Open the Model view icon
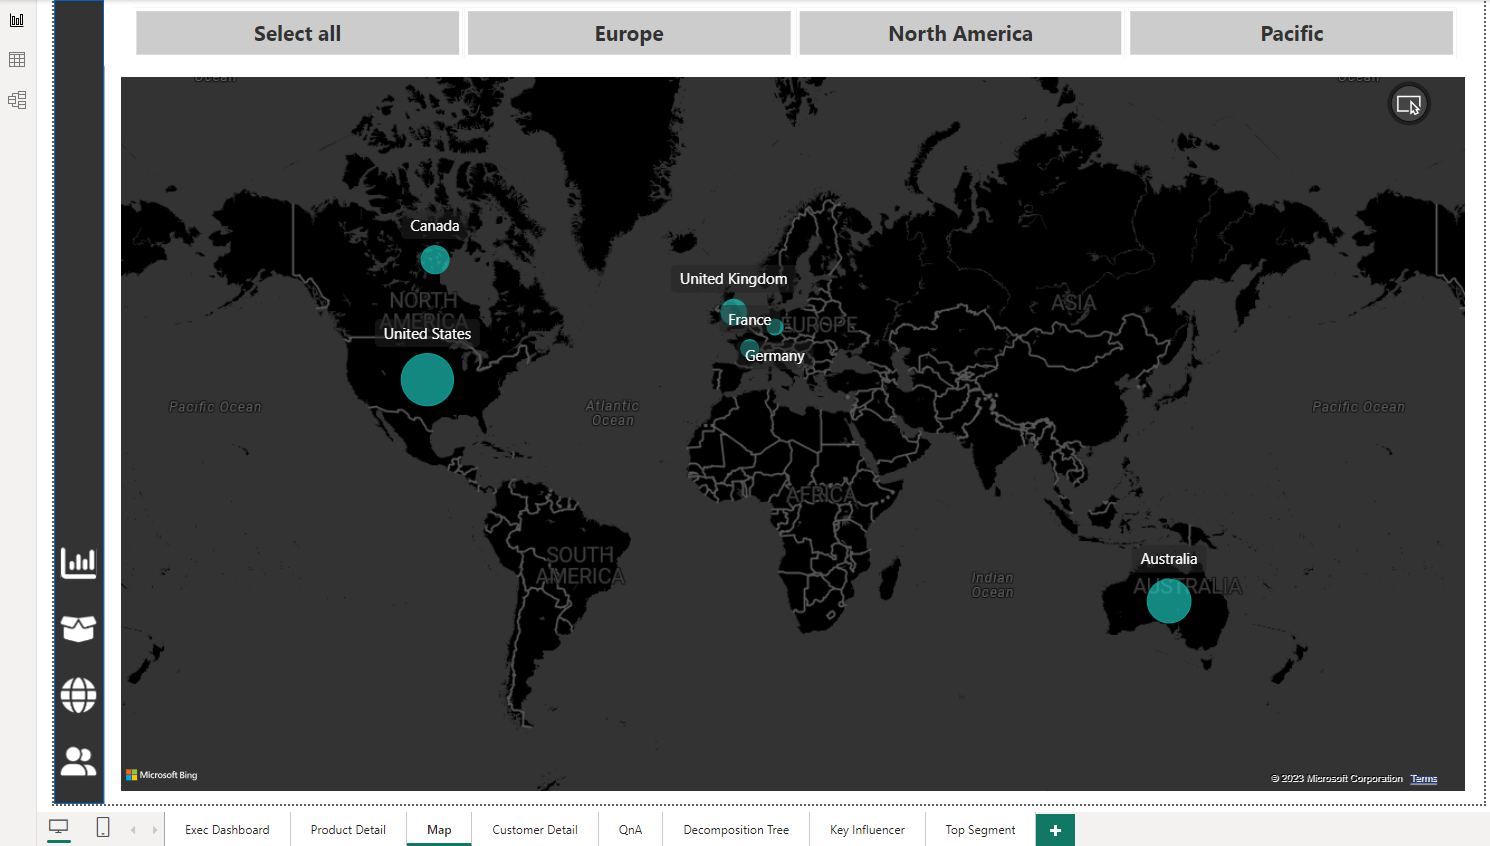 click(x=17, y=100)
